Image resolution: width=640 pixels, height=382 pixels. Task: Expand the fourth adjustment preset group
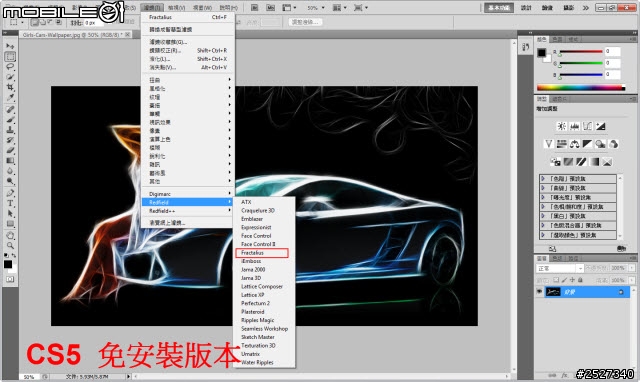pyautogui.click(x=543, y=207)
